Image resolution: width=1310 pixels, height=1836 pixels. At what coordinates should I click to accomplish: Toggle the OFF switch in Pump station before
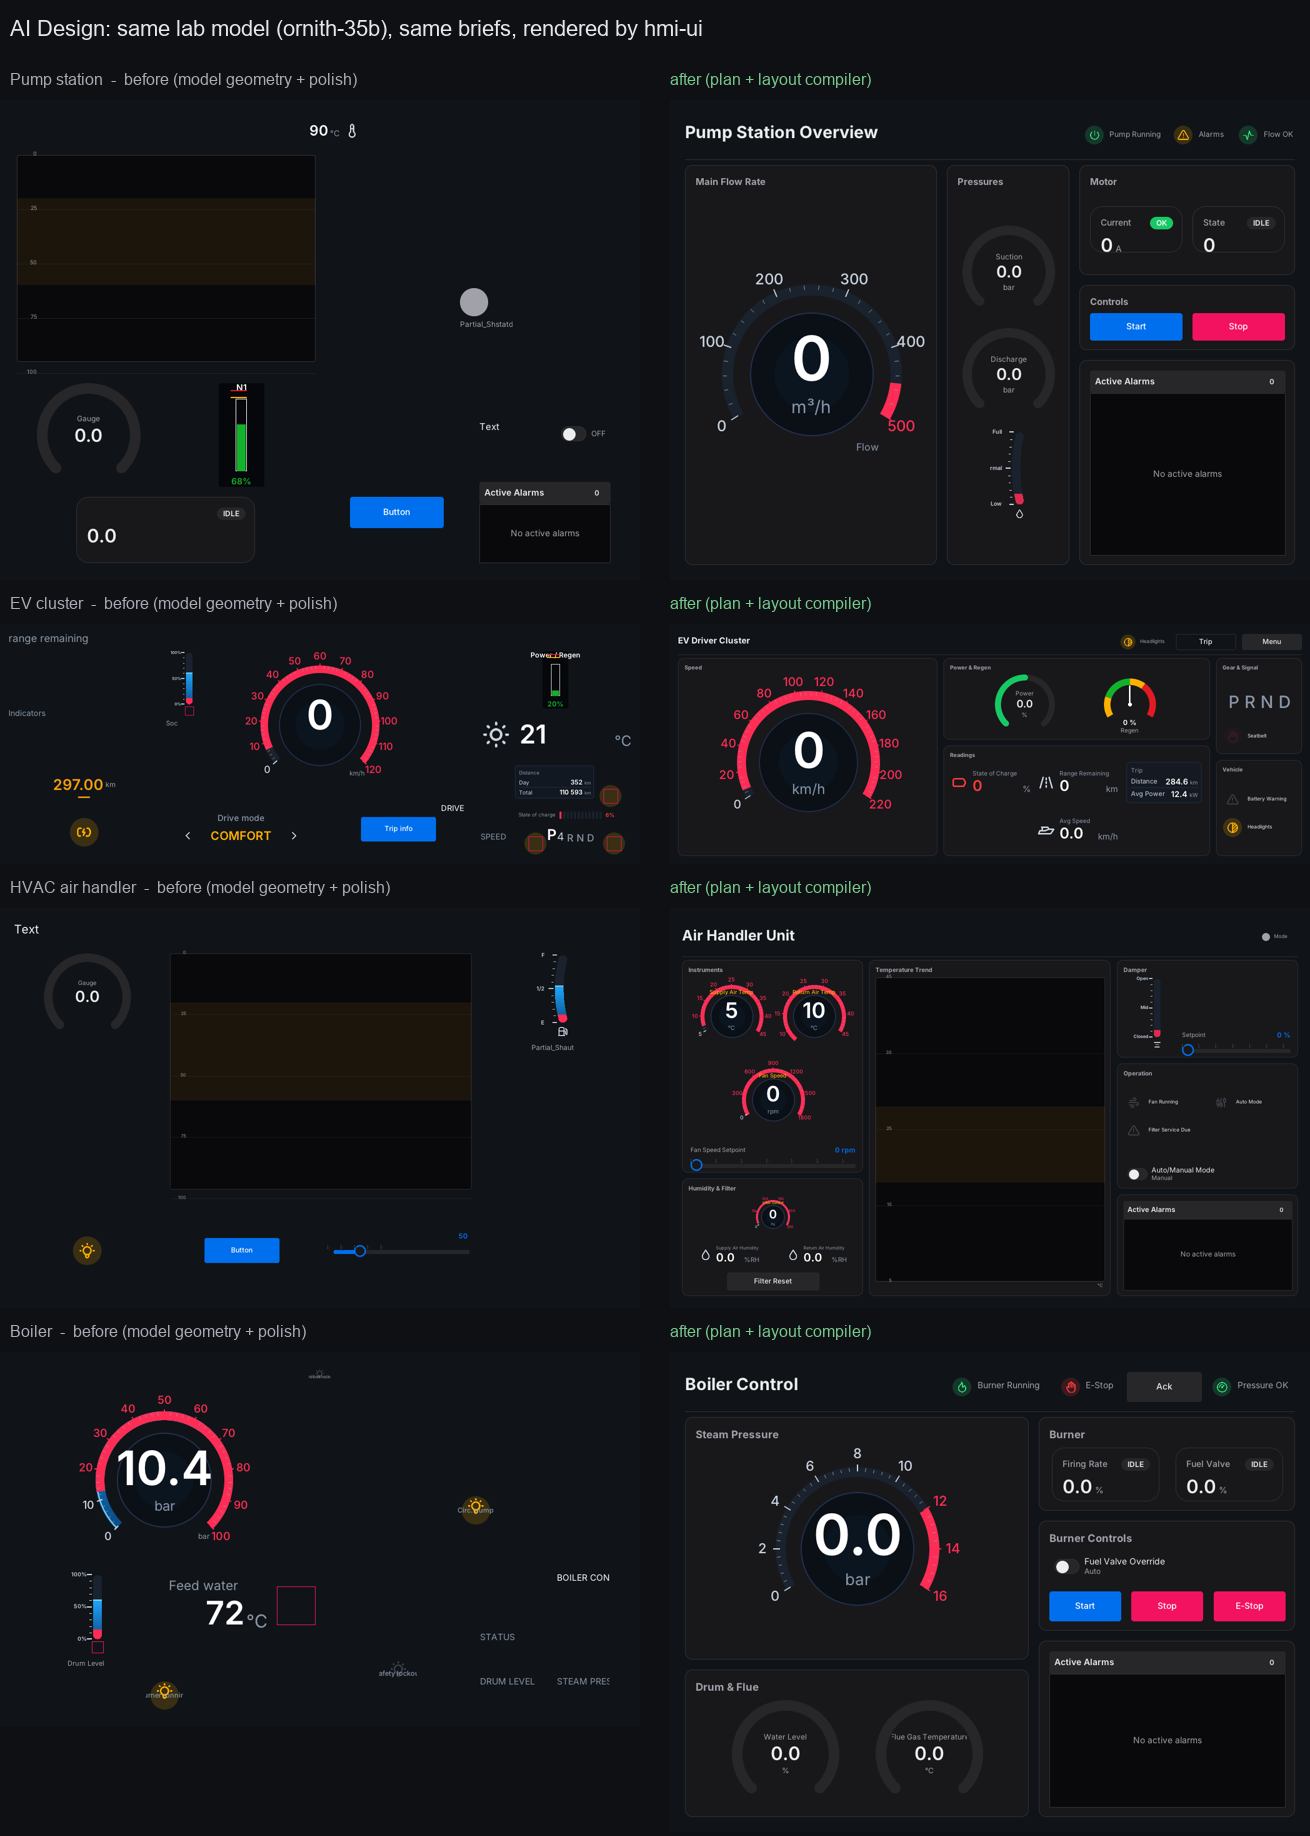tap(572, 434)
